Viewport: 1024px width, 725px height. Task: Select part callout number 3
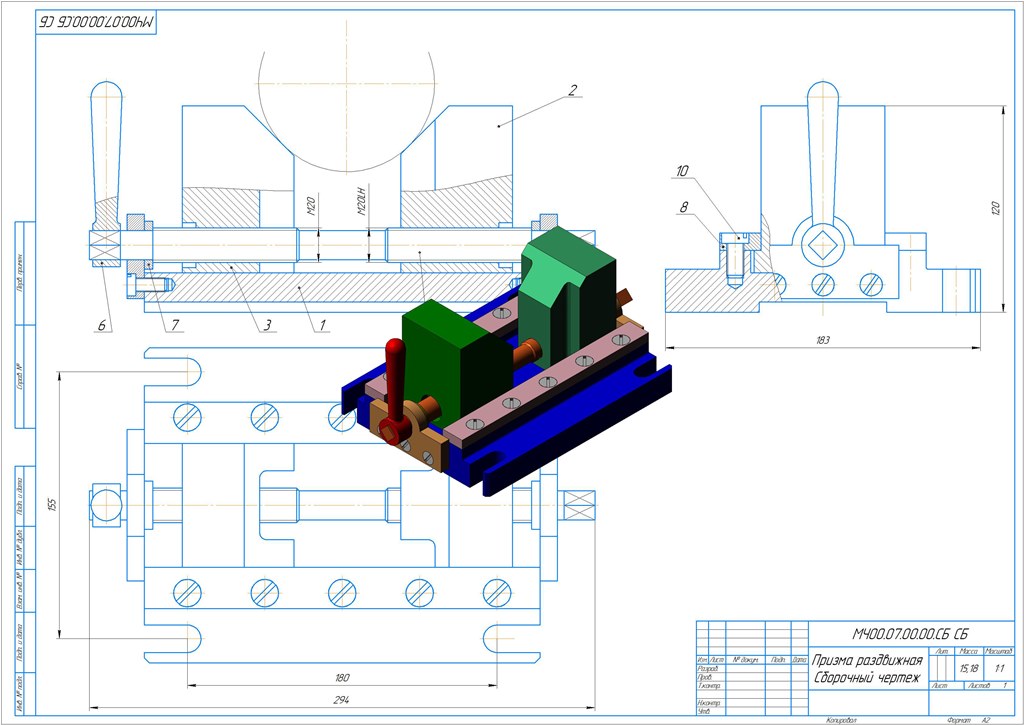[268, 325]
